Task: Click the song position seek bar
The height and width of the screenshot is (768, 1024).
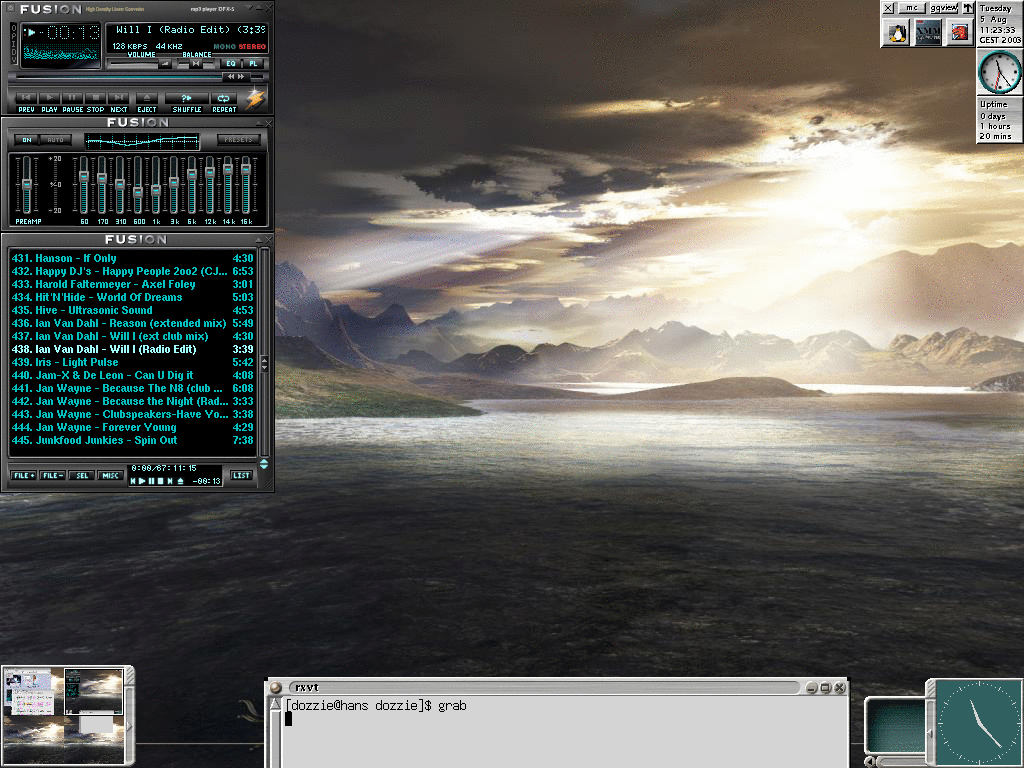Action: pos(140,77)
